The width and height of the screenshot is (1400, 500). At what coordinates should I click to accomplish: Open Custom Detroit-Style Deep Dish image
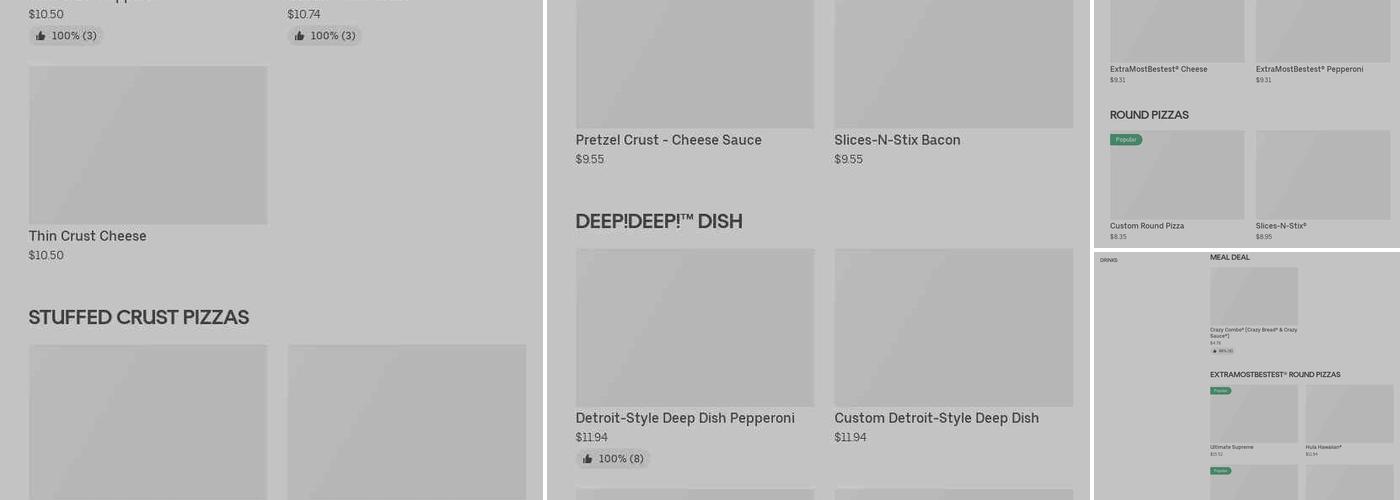click(953, 327)
